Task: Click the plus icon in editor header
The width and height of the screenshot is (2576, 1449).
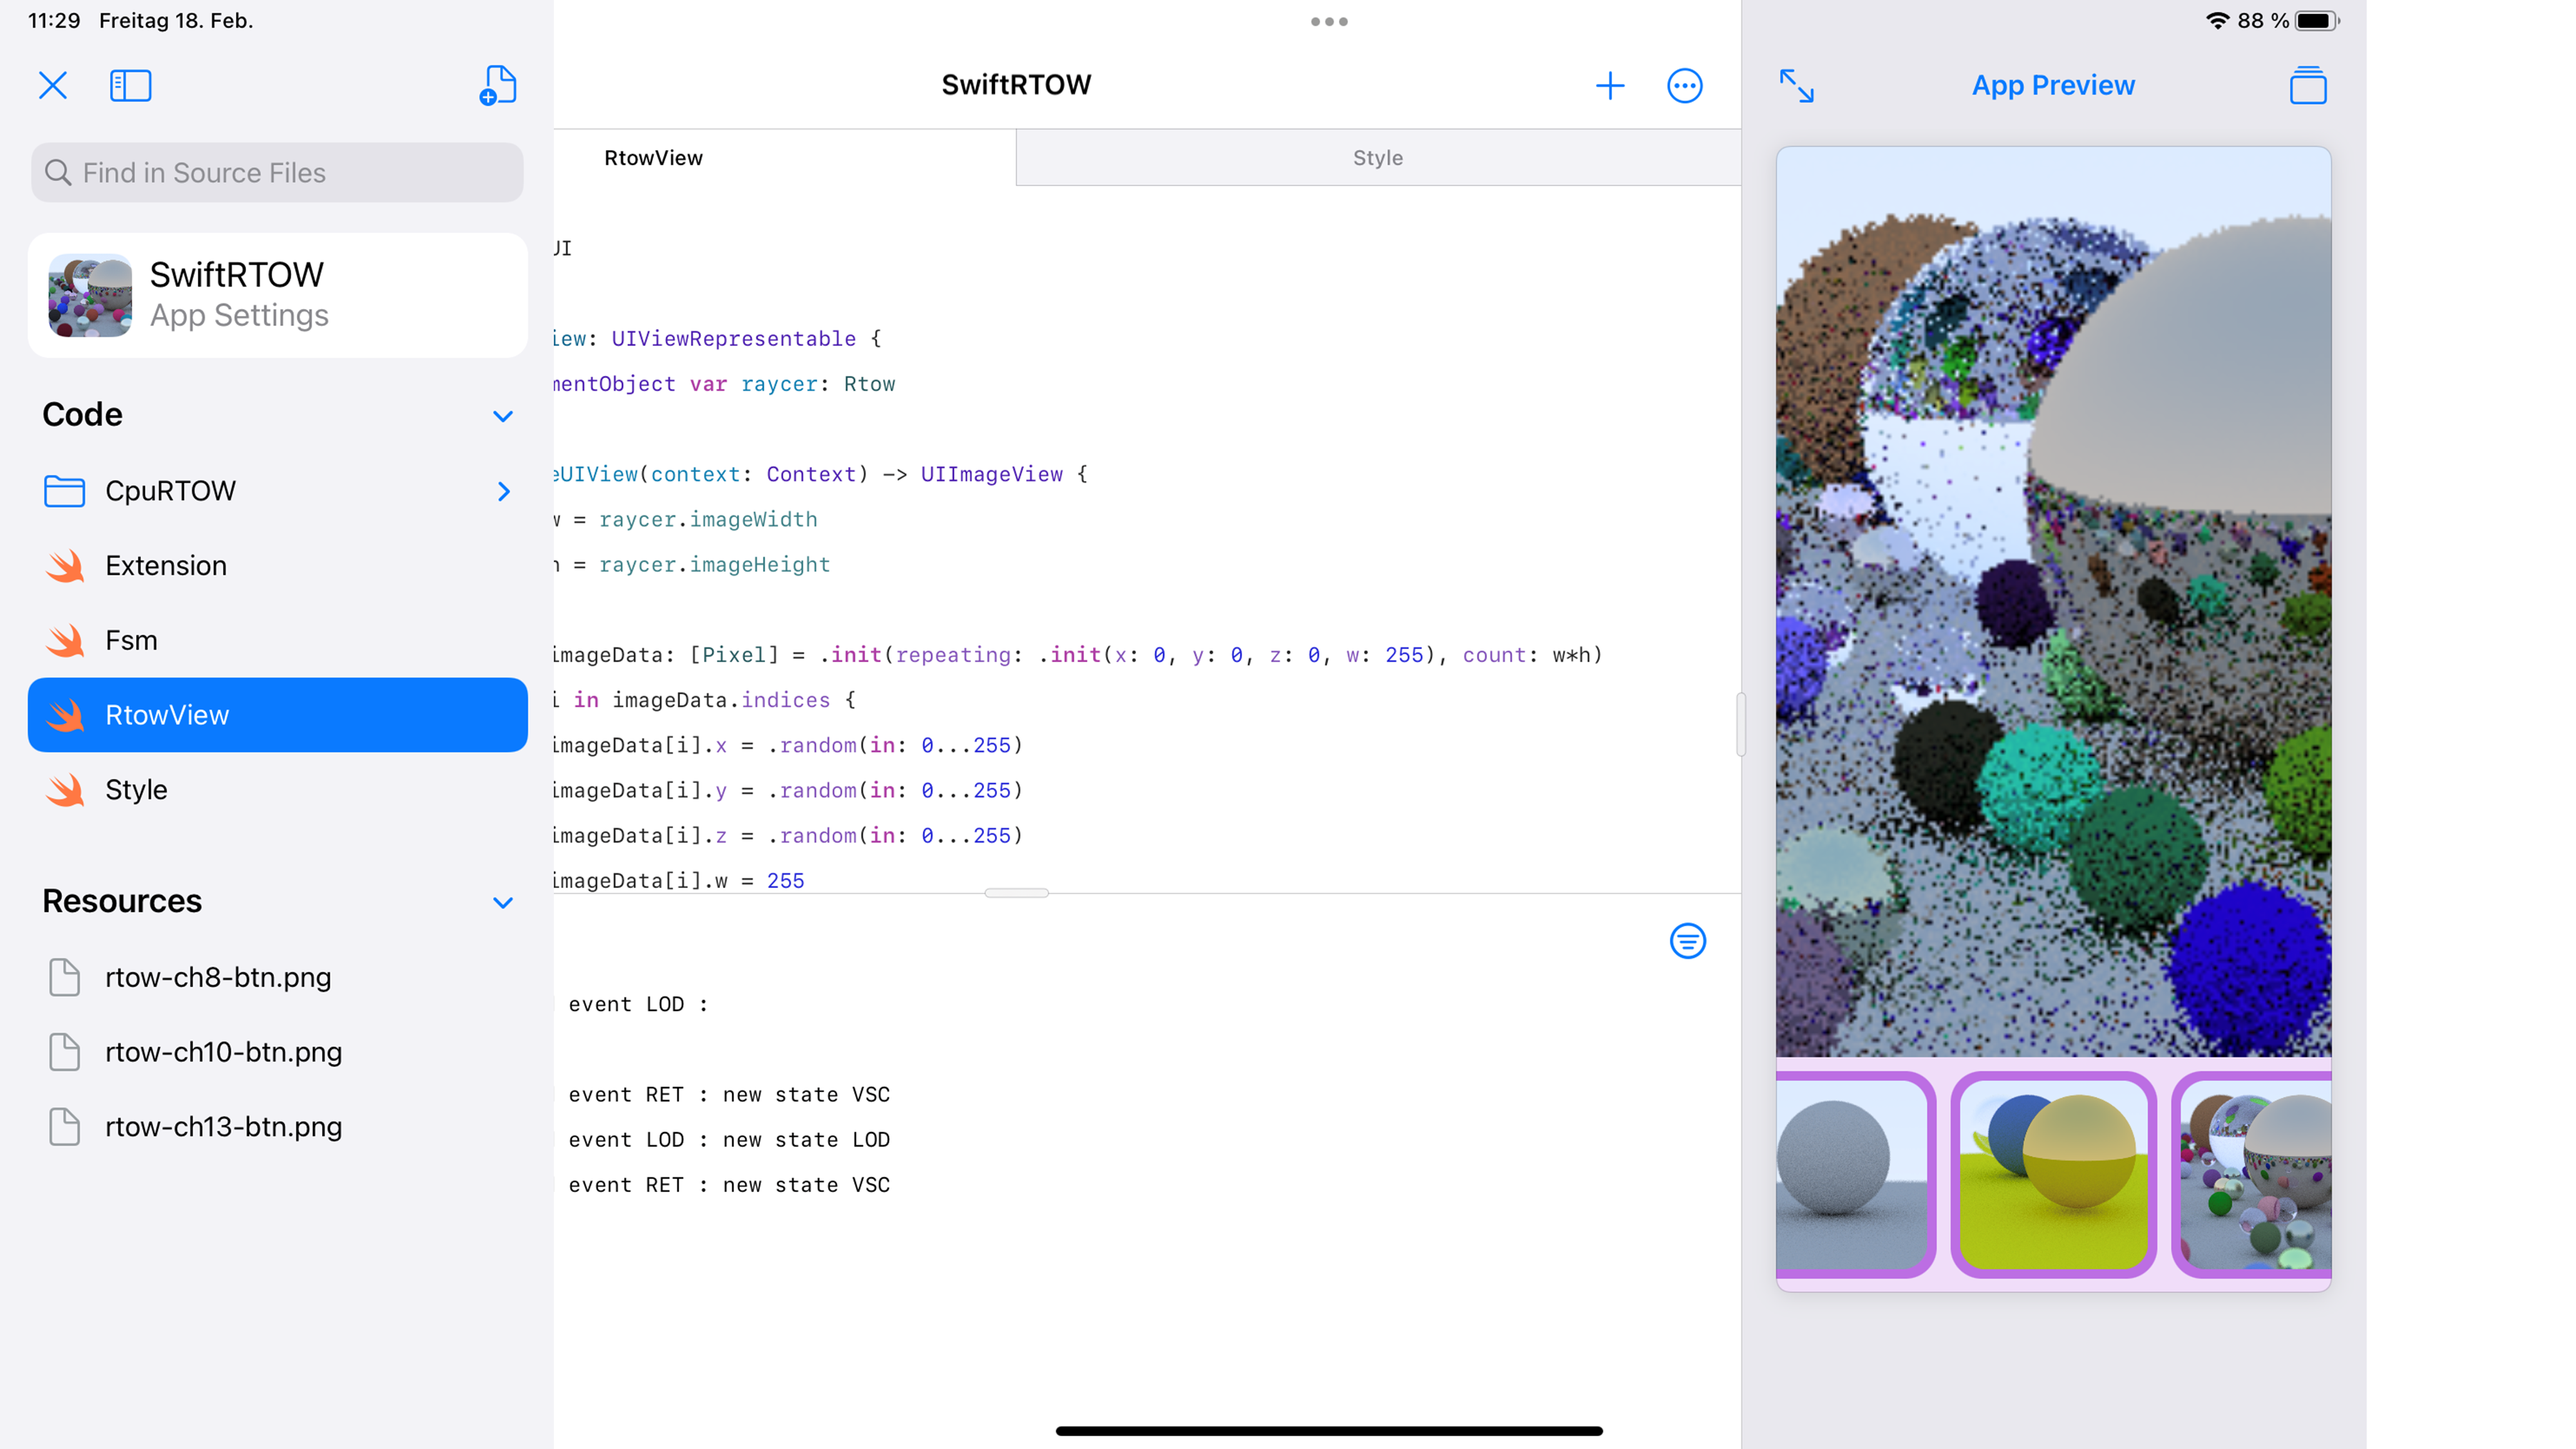Action: (1609, 86)
